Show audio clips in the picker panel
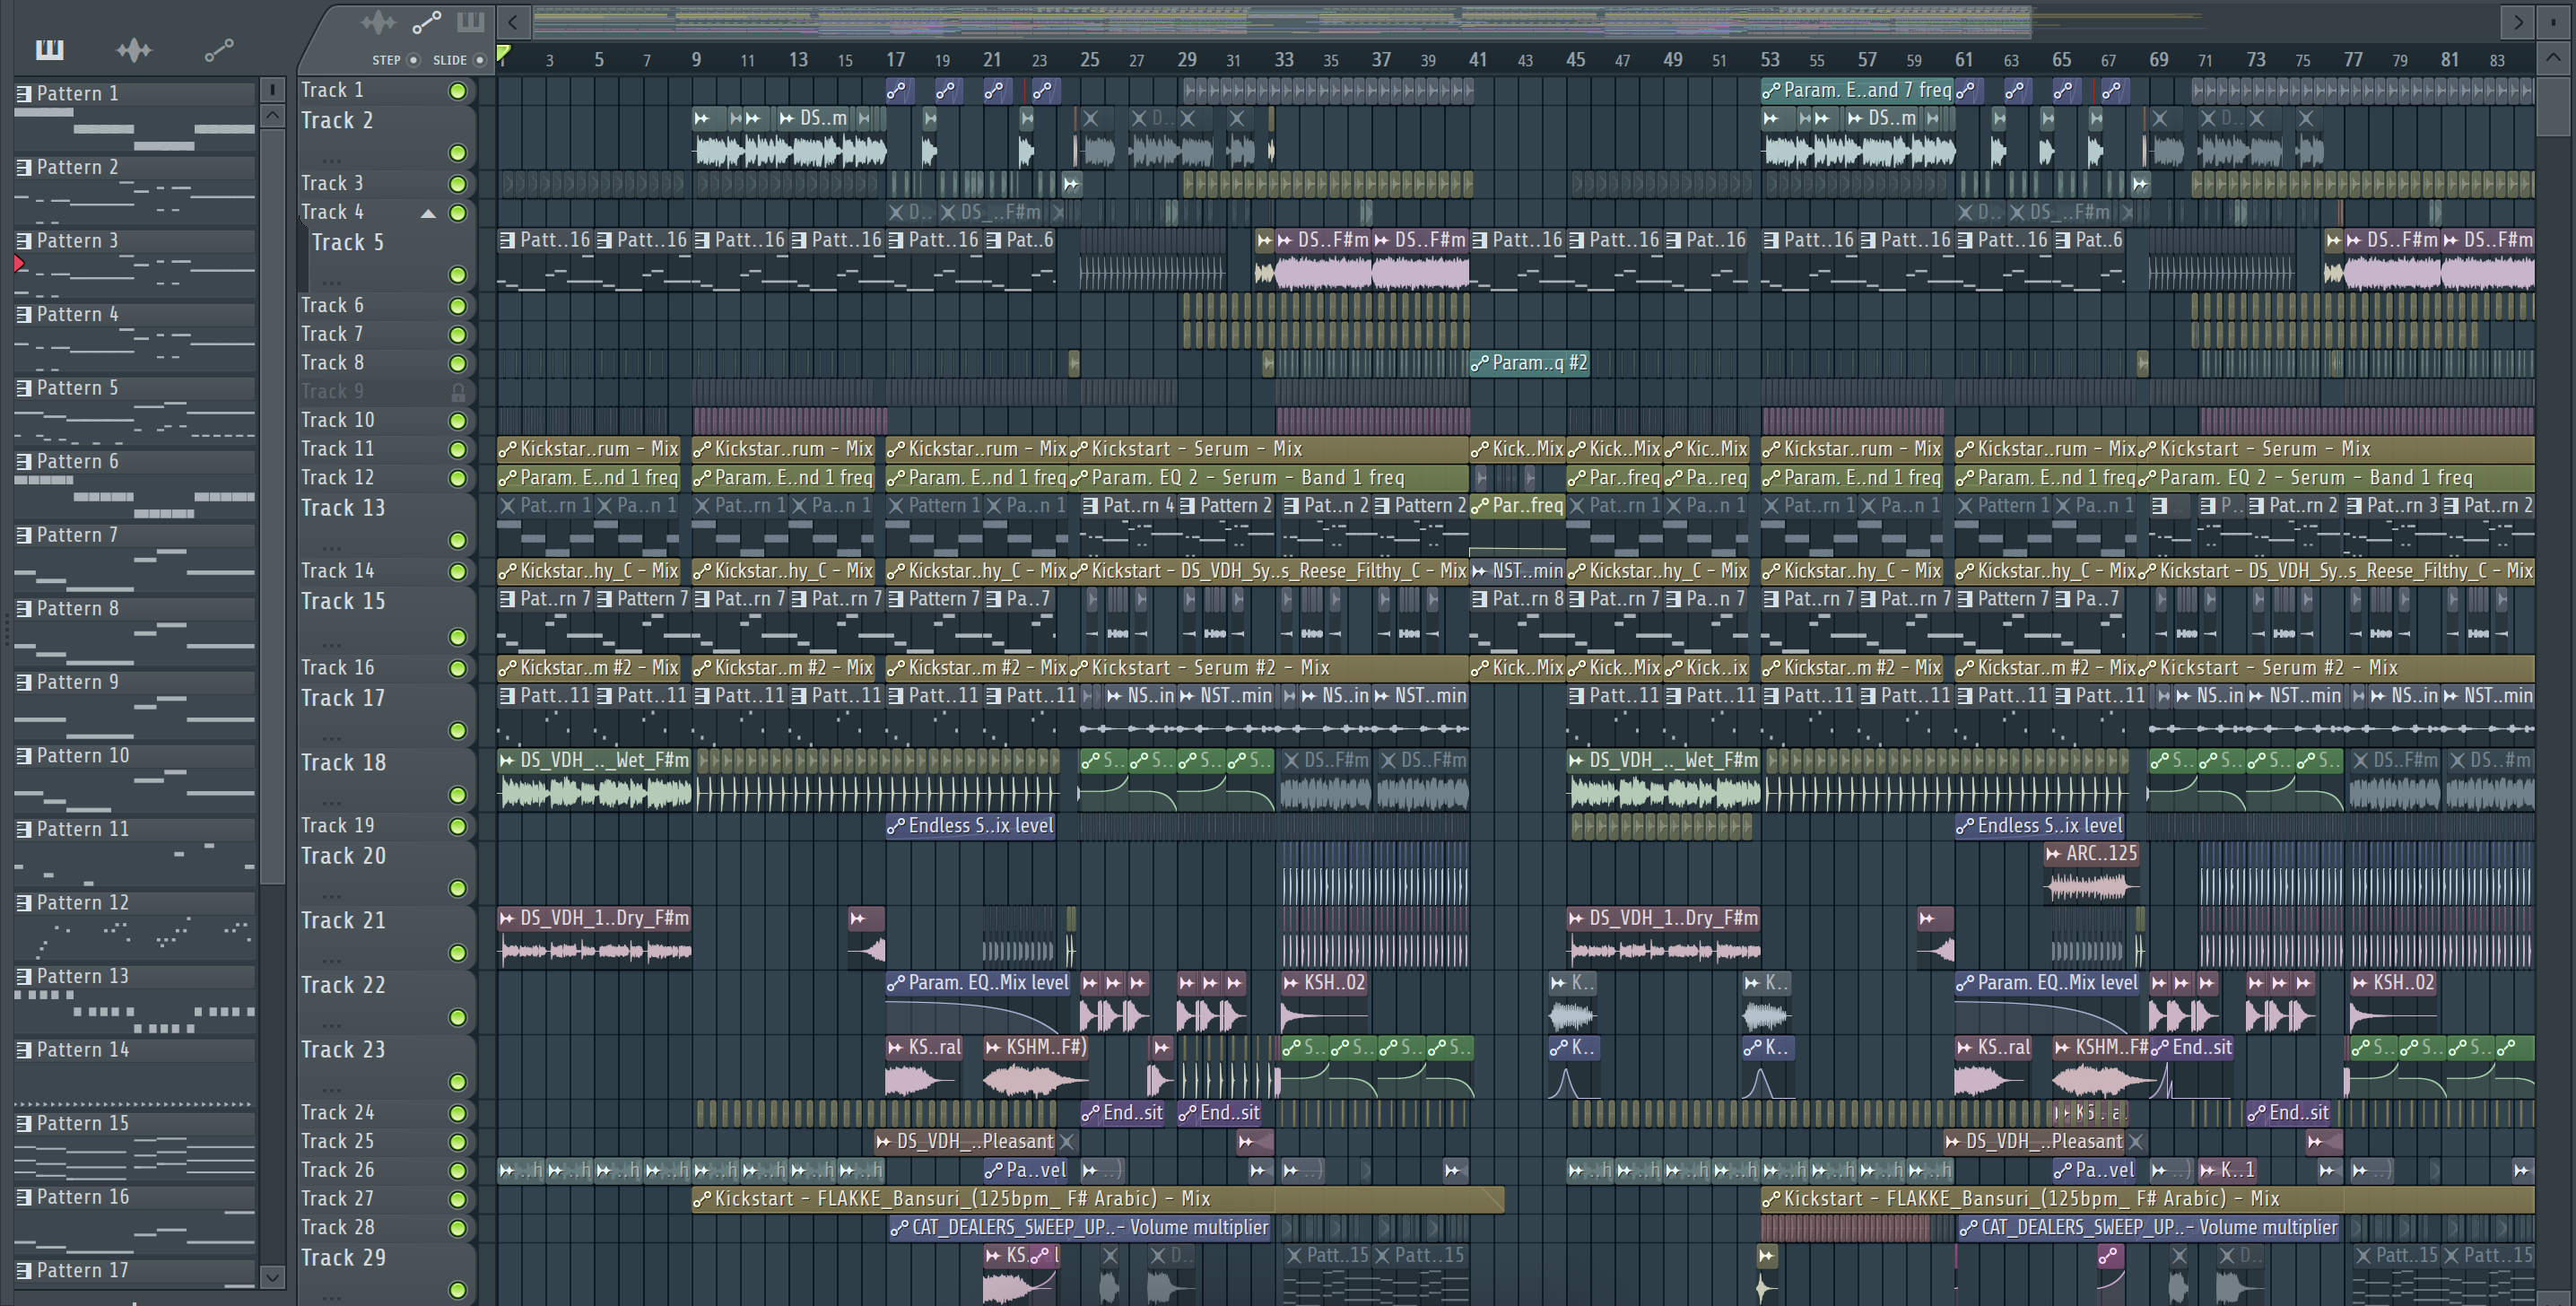The height and width of the screenshot is (1306, 2576). 134,49
